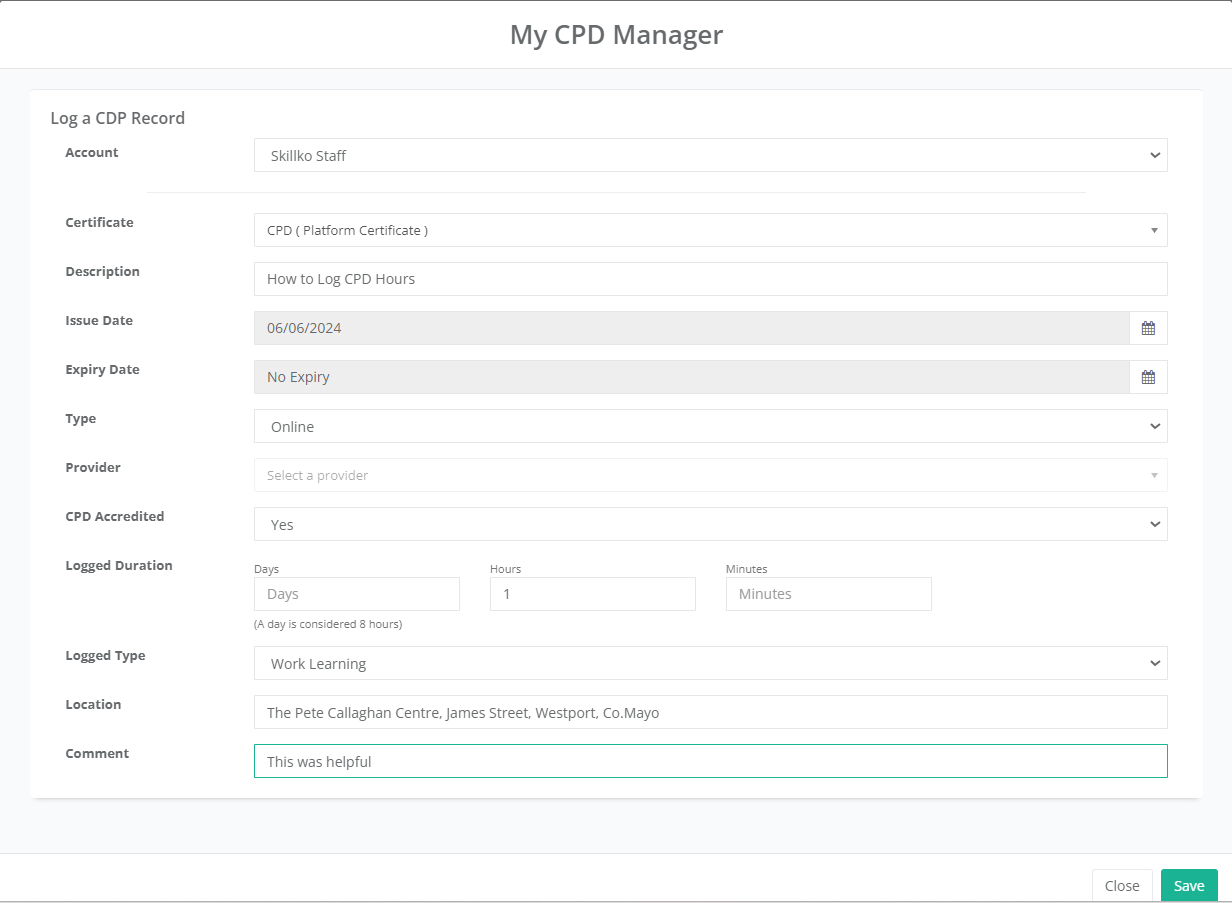Viewport: 1232px width, 903px height.
Task: Click the Minutes input field
Action: [x=828, y=593]
